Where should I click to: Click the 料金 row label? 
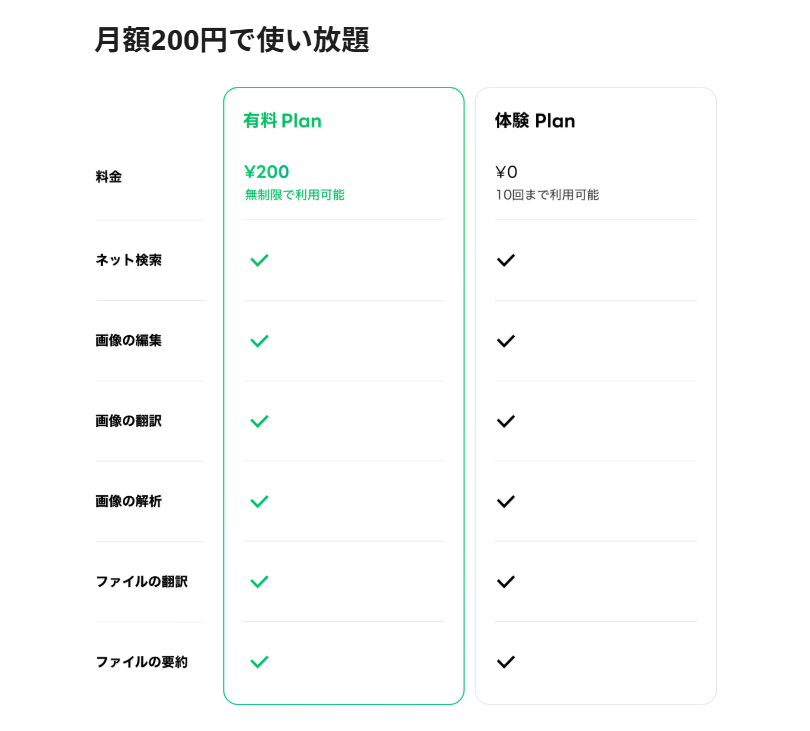108,177
